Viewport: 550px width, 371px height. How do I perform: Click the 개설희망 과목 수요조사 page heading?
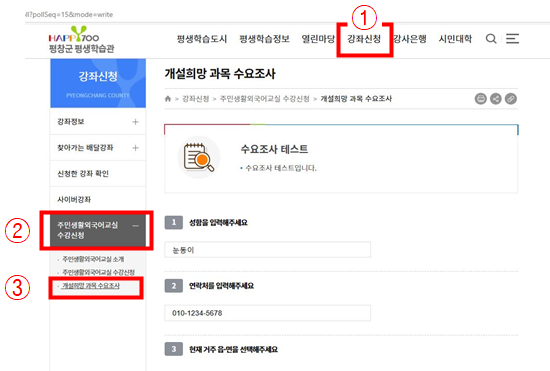tap(220, 74)
